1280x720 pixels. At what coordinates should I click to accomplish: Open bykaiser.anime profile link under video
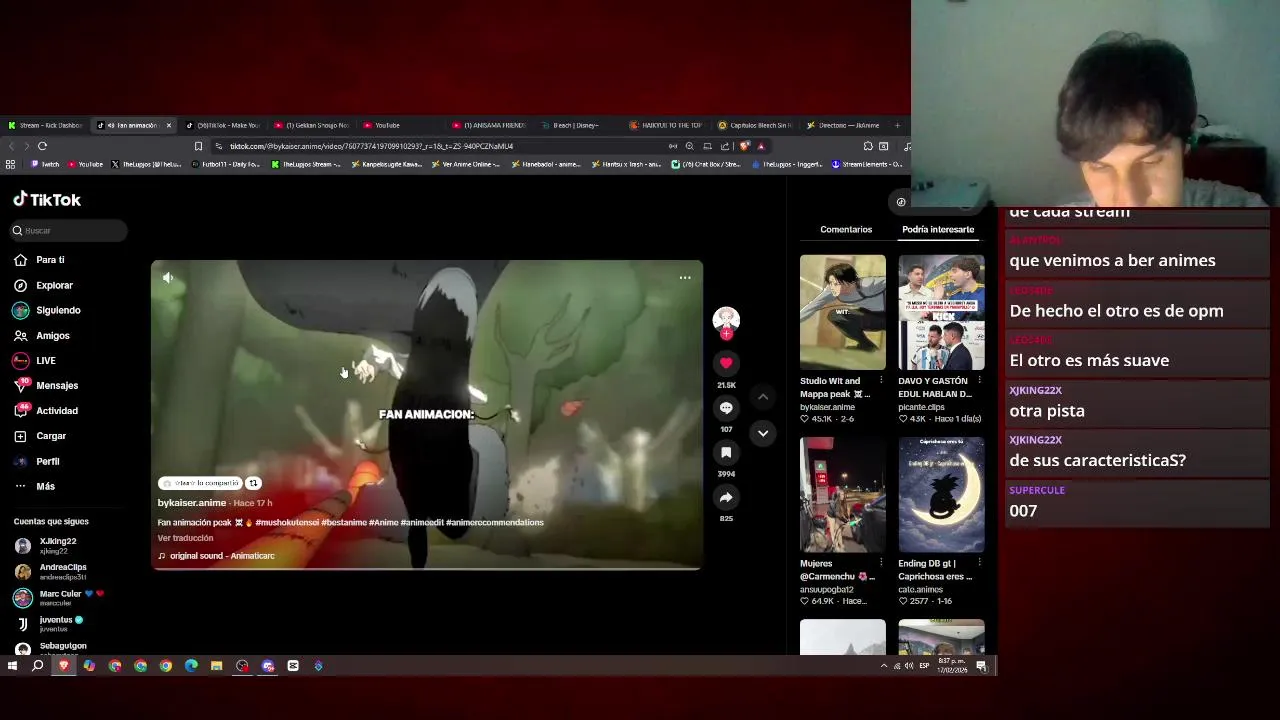tap(192, 503)
